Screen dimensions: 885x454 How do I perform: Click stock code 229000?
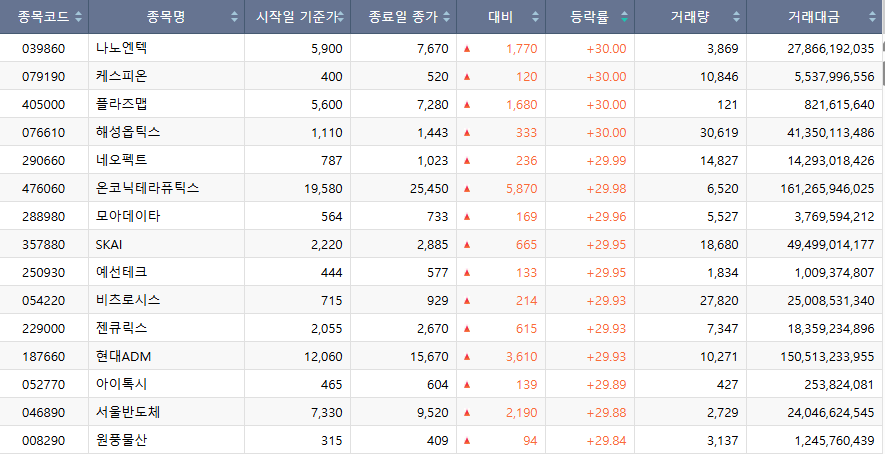point(43,329)
